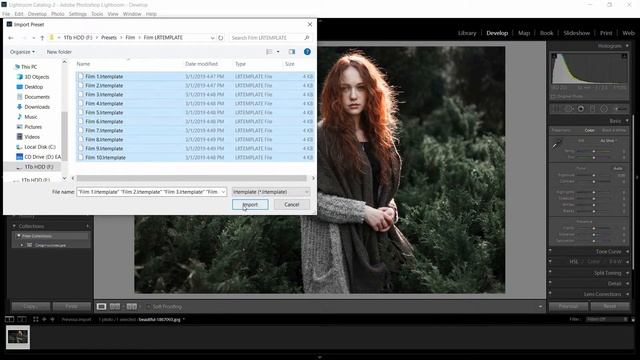Open file type lrtemplate dropdown
This screenshot has width=640, height=360.
(271, 192)
